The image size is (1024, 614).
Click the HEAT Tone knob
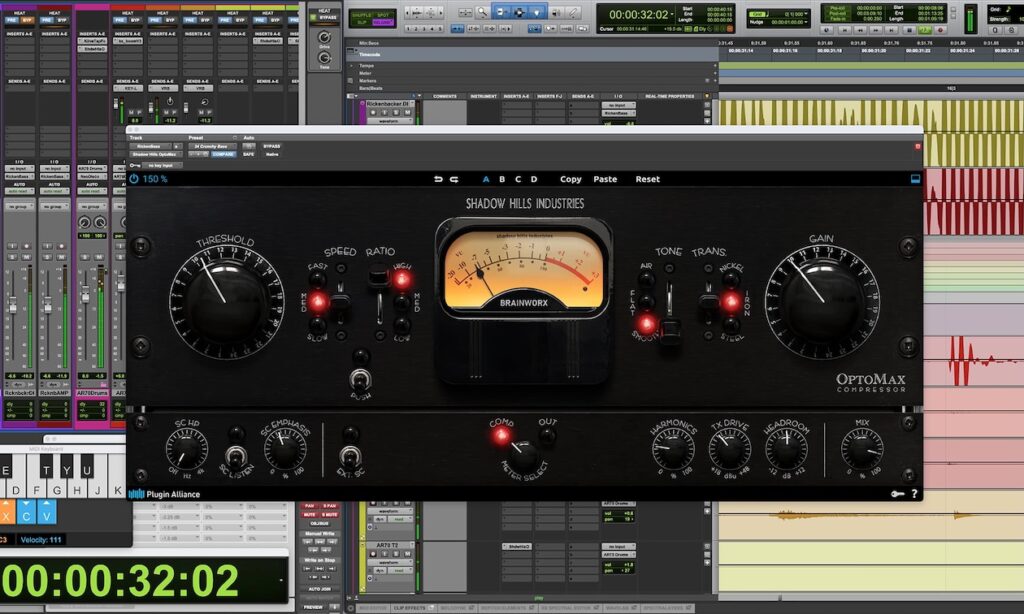[324, 58]
